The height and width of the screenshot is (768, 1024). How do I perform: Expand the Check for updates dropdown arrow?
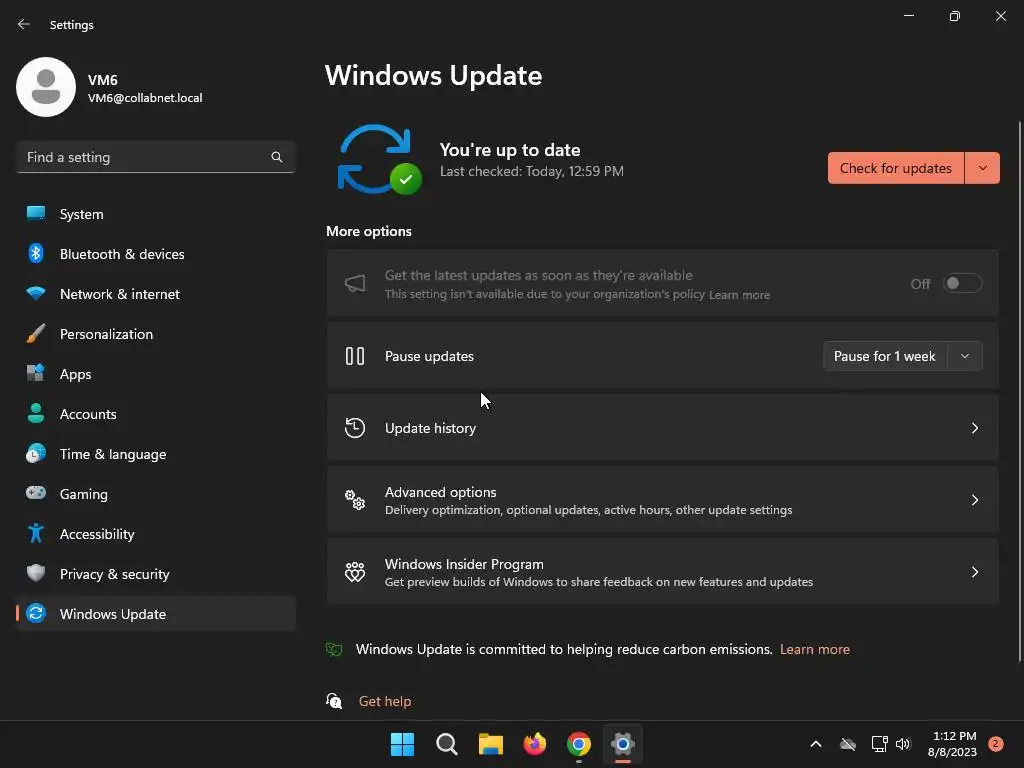pos(982,168)
